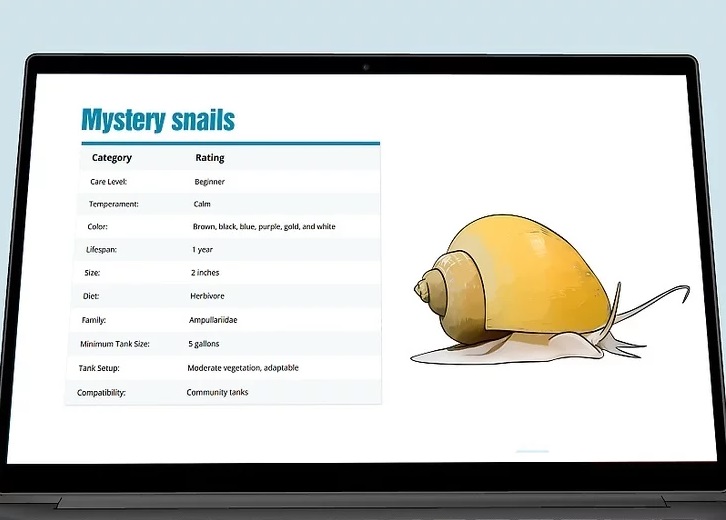This screenshot has height=520, width=726.
Task: Select the Category column header
Action: pos(112,158)
